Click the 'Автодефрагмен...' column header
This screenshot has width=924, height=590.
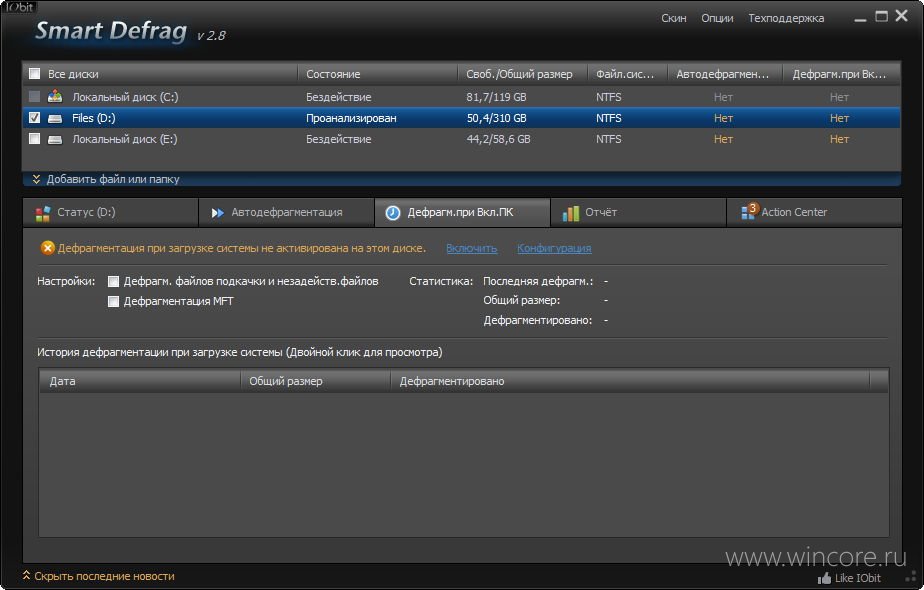(725, 74)
